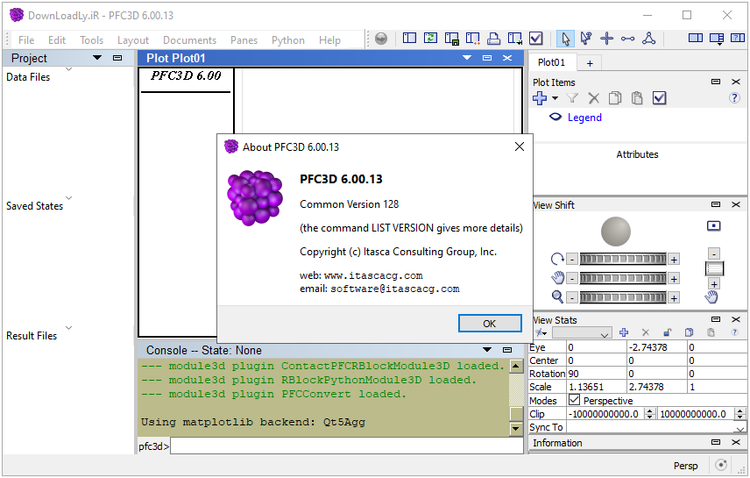This screenshot has width=750, height=478.
Task: Click the Plot Items help icon
Action: pyautogui.click(x=735, y=98)
